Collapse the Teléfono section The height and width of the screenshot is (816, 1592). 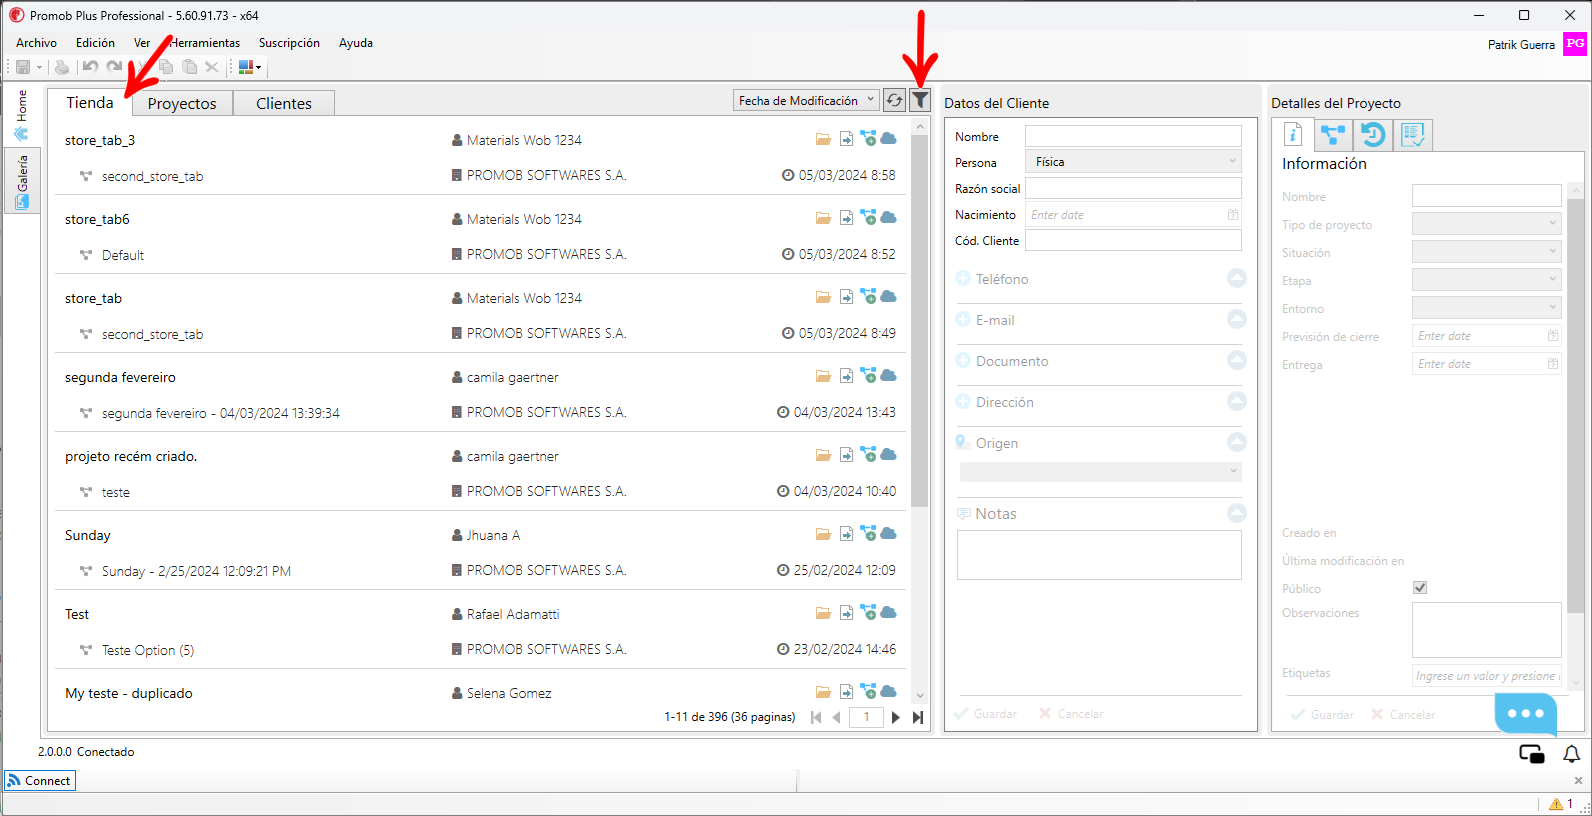point(1237,278)
